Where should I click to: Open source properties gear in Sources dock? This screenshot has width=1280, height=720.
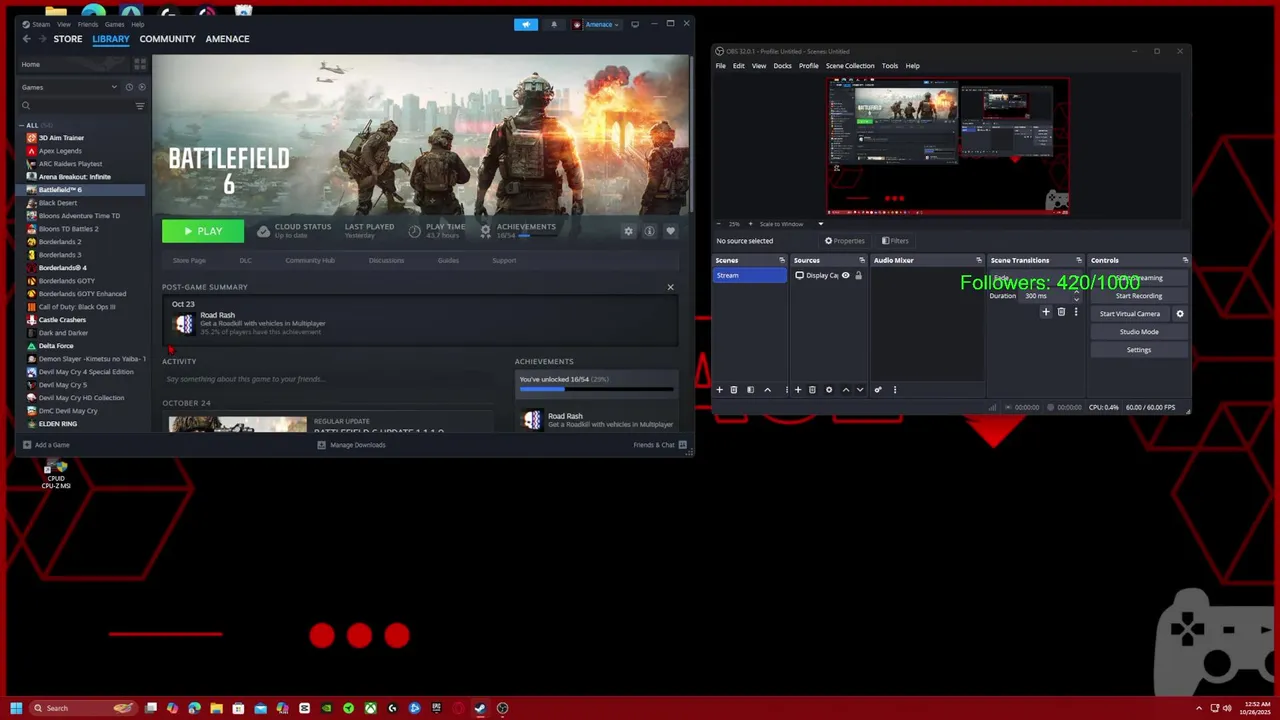pyautogui.click(x=829, y=390)
